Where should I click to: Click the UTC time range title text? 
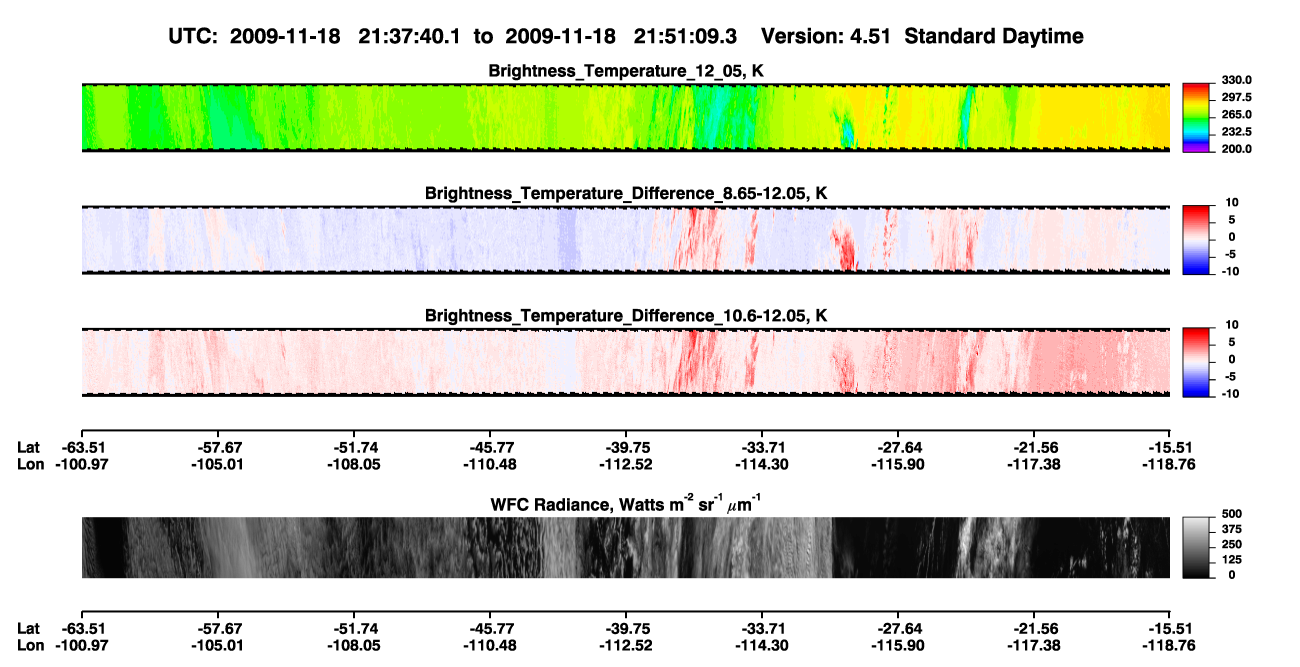[x=625, y=36]
